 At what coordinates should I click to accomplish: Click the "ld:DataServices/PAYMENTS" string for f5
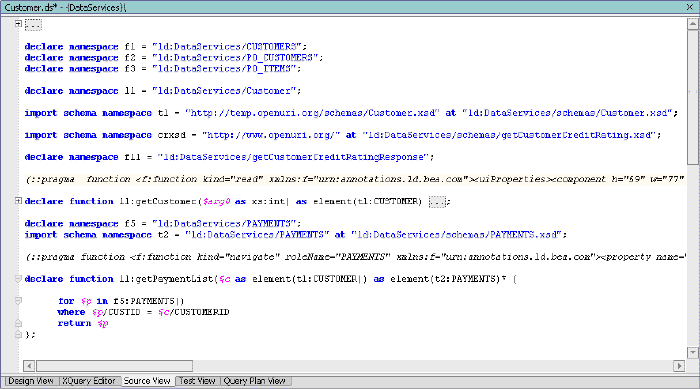[224, 223]
